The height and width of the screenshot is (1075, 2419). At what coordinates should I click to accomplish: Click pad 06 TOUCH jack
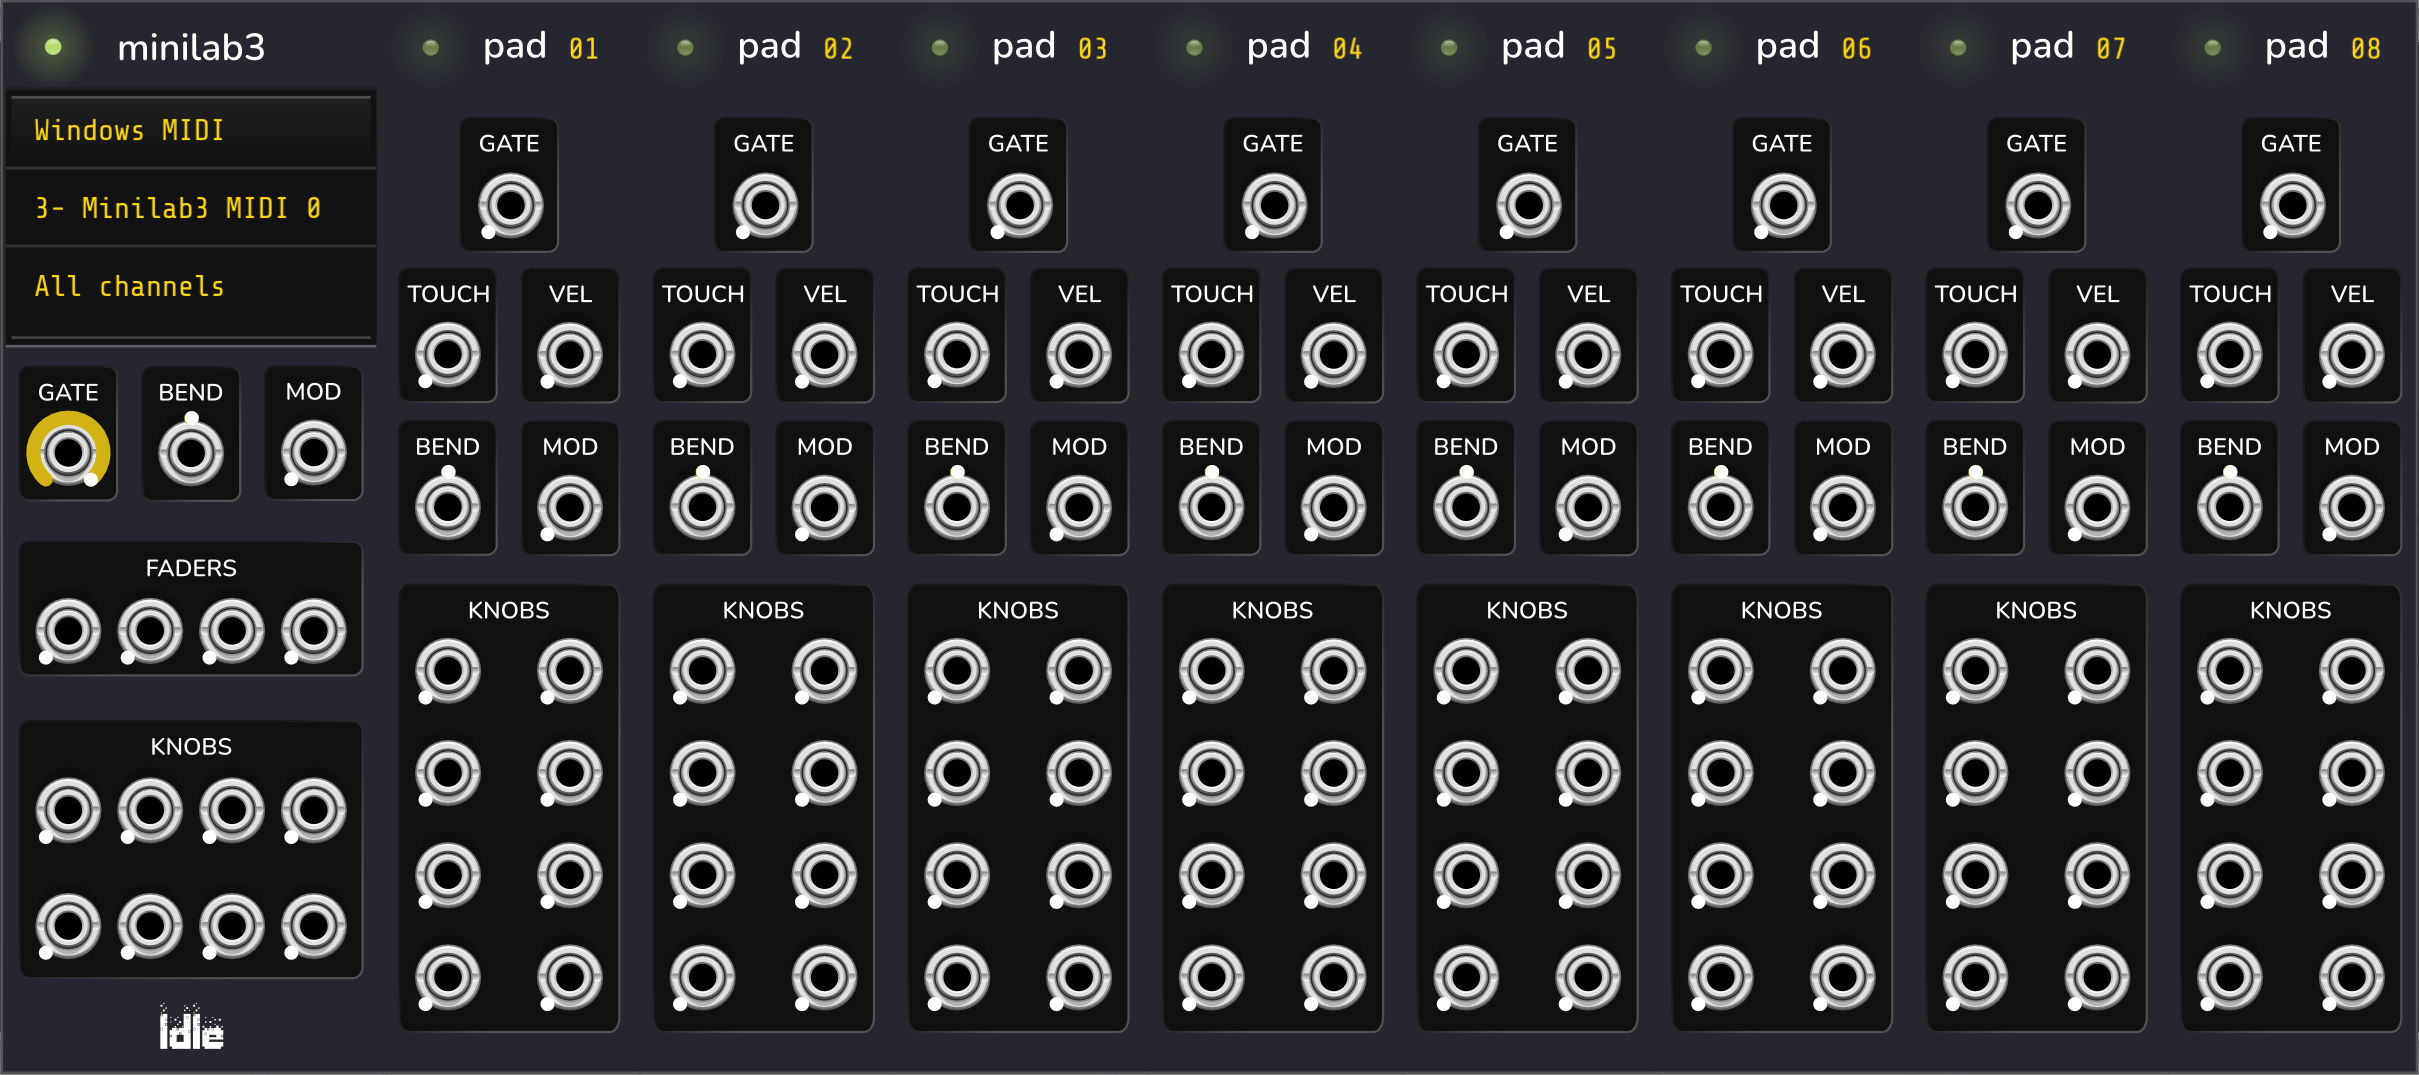click(1720, 354)
